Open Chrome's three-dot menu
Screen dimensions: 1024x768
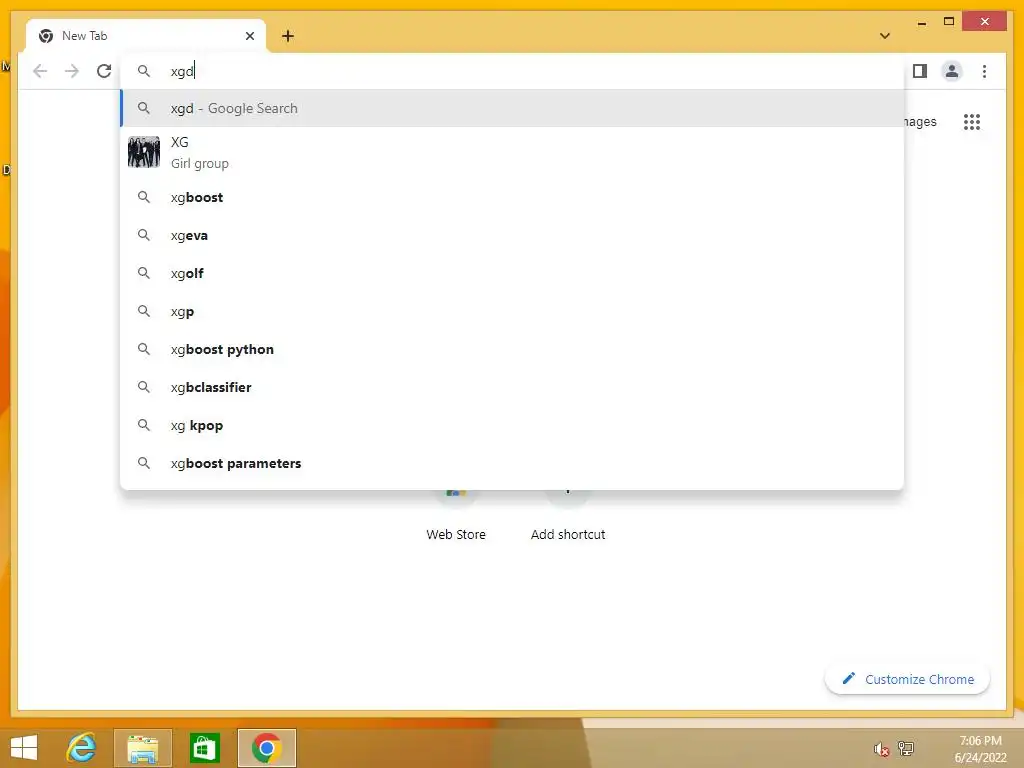(984, 71)
